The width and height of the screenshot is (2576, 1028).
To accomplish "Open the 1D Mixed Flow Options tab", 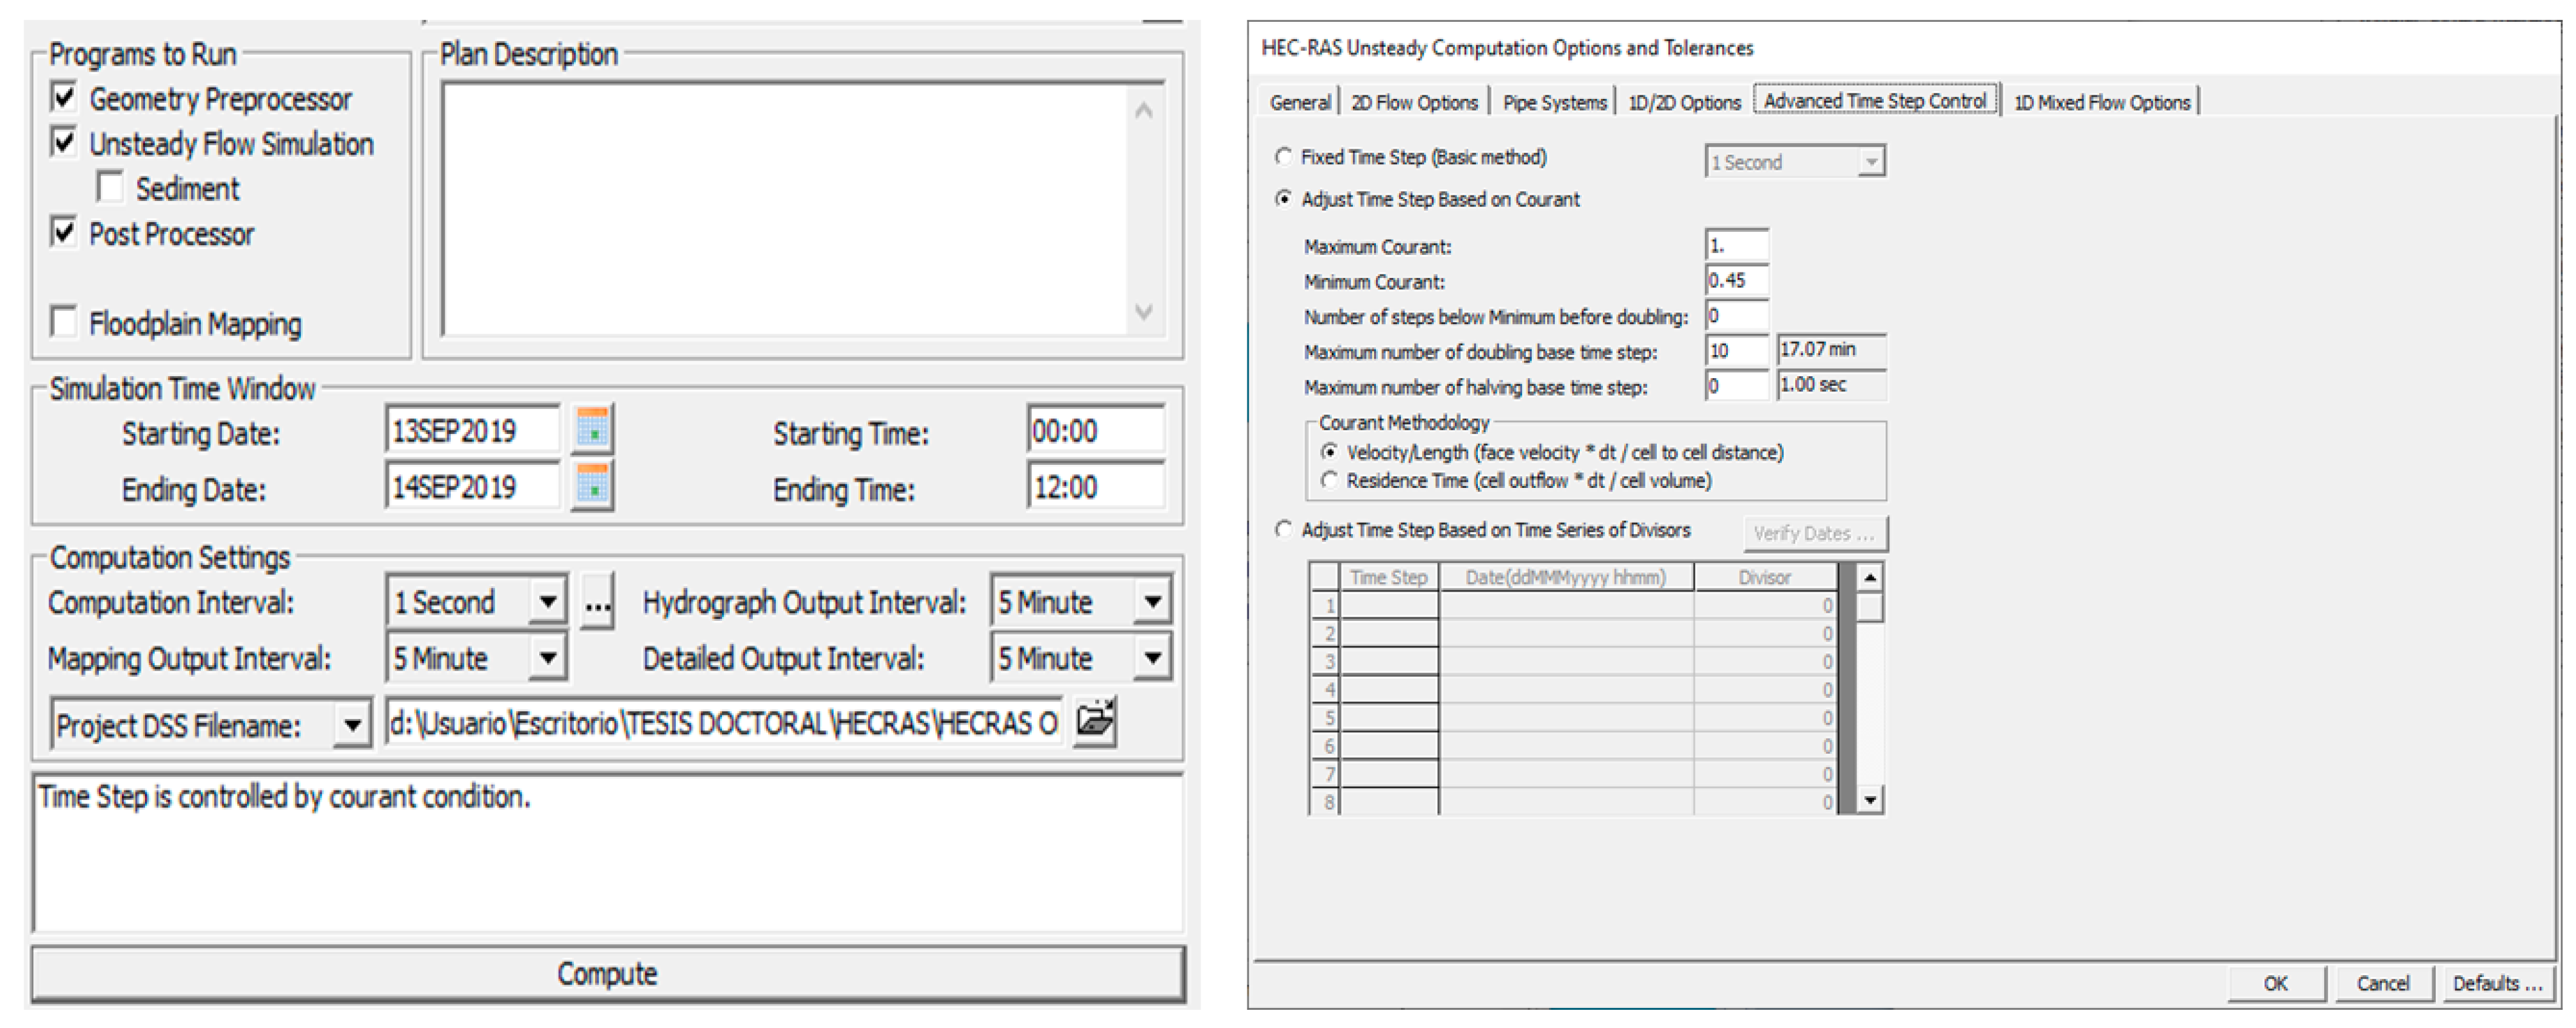I will pos(2101,102).
